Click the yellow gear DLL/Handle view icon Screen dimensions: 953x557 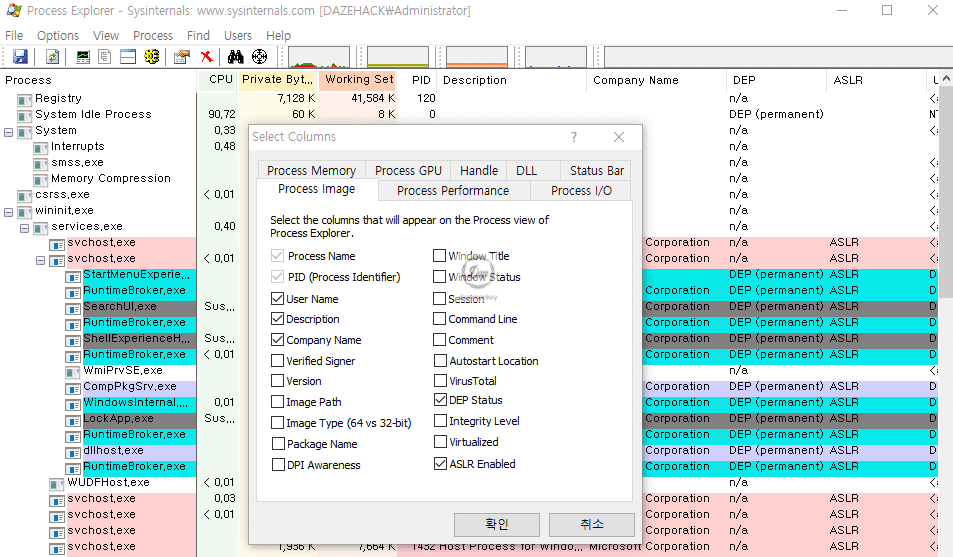pos(151,57)
